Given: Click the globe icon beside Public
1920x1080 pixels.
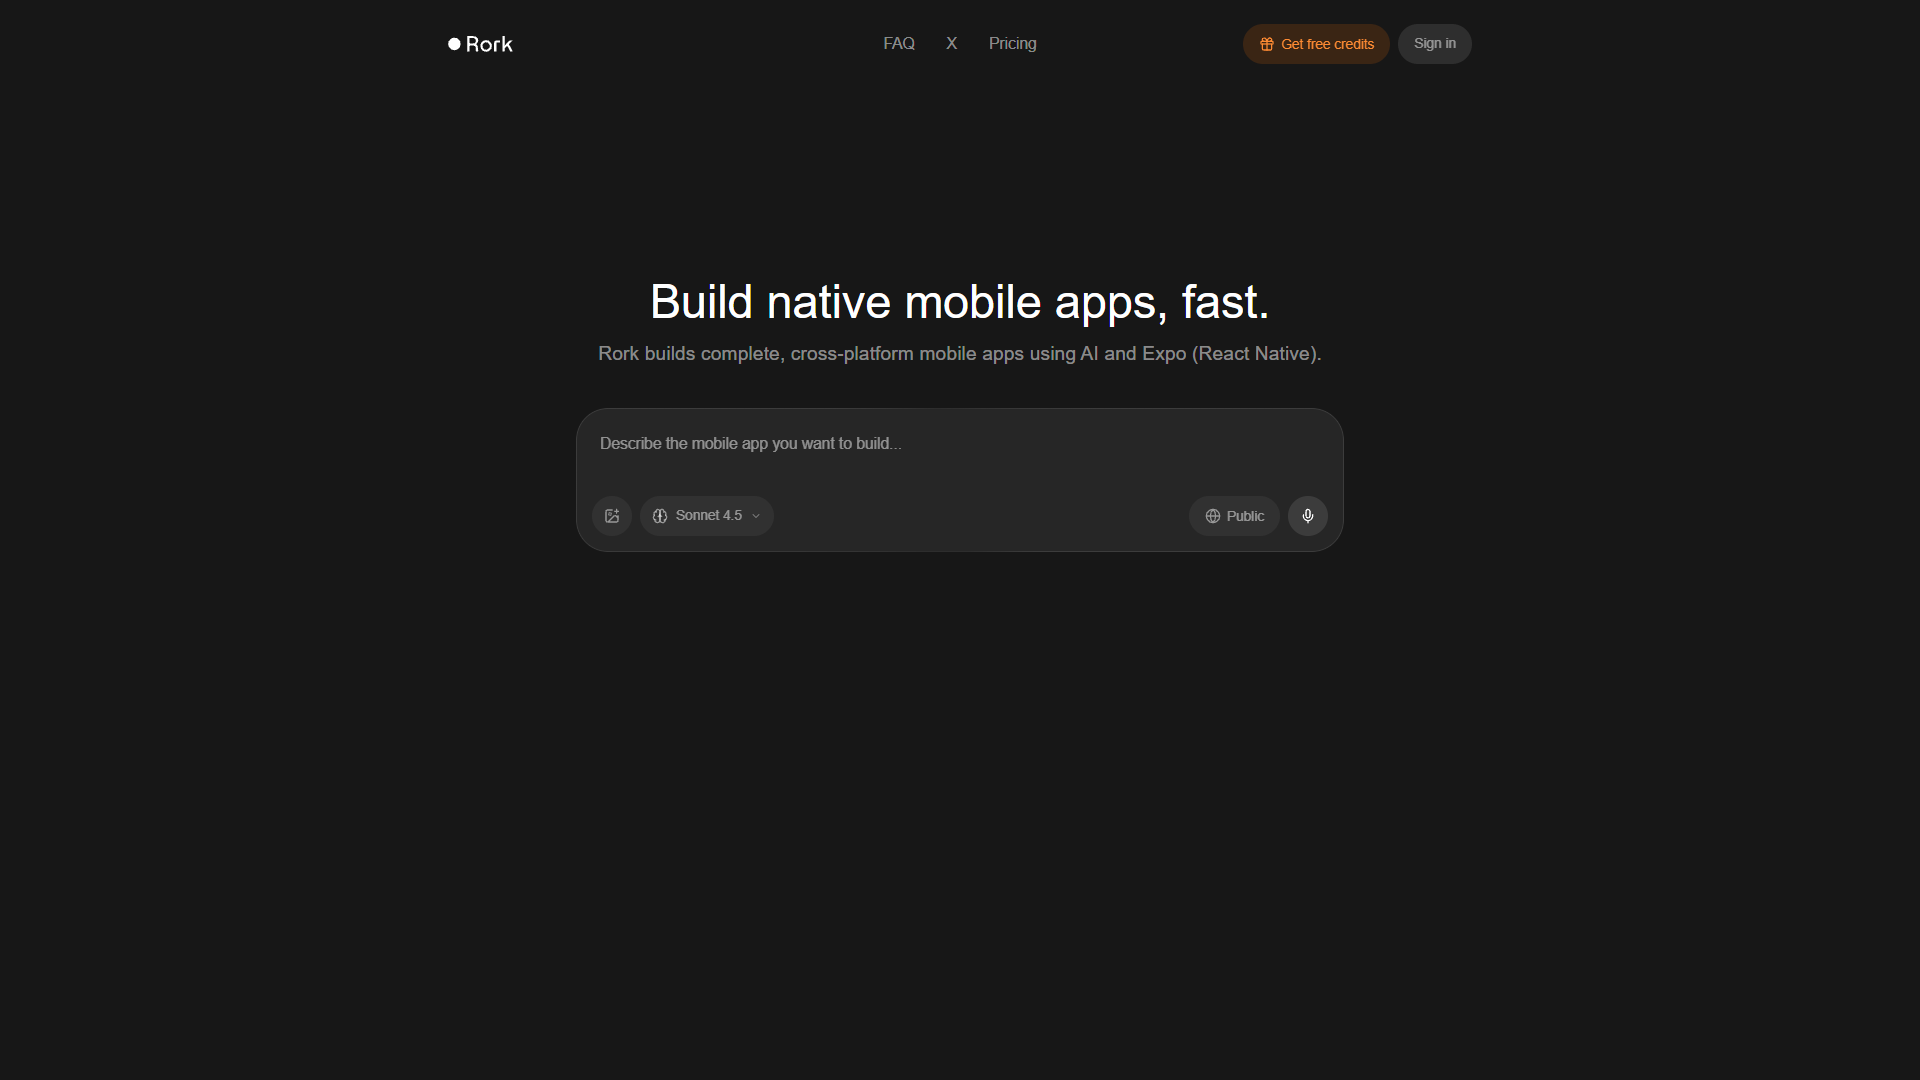Looking at the screenshot, I should tap(1213, 516).
